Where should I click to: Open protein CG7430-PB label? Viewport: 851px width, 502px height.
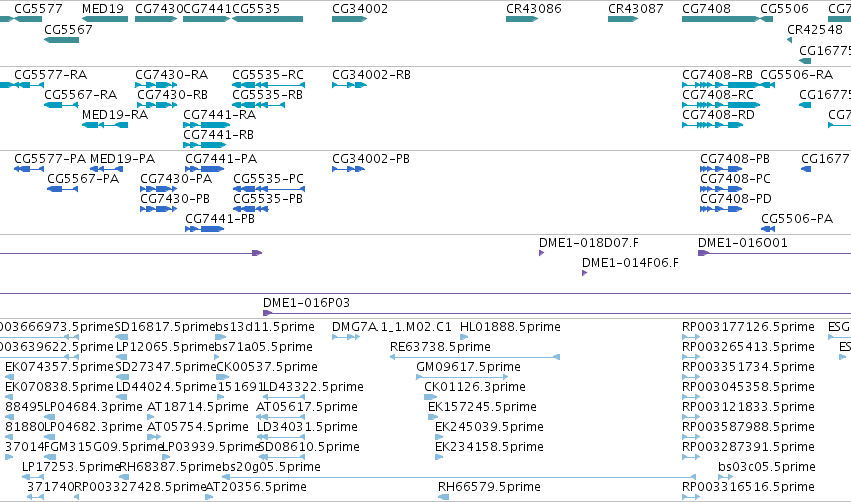175,199
